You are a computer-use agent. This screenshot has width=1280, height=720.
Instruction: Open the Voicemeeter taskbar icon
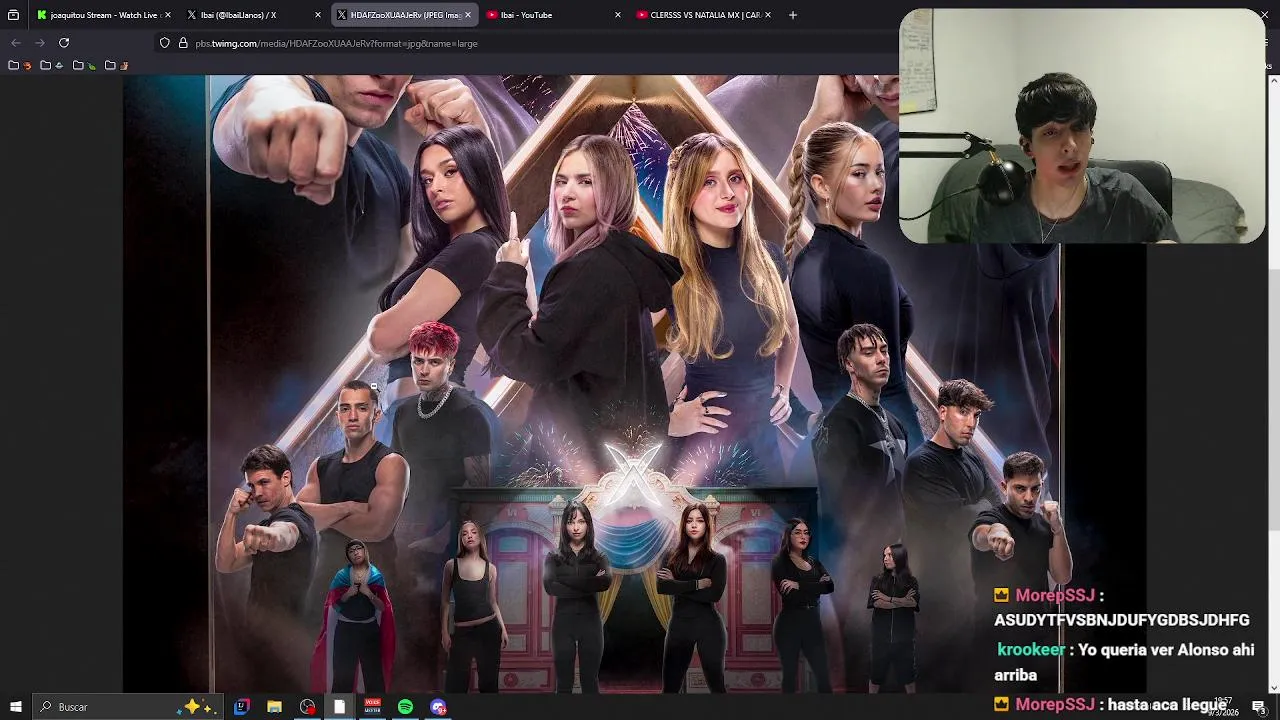click(x=373, y=707)
